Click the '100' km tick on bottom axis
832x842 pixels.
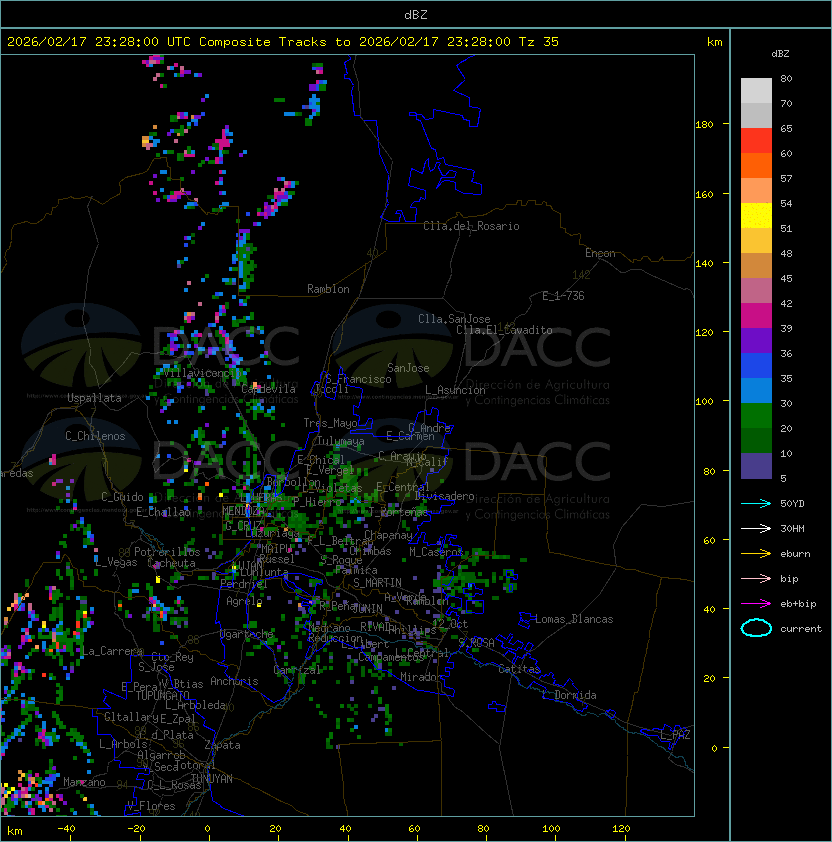point(551,829)
